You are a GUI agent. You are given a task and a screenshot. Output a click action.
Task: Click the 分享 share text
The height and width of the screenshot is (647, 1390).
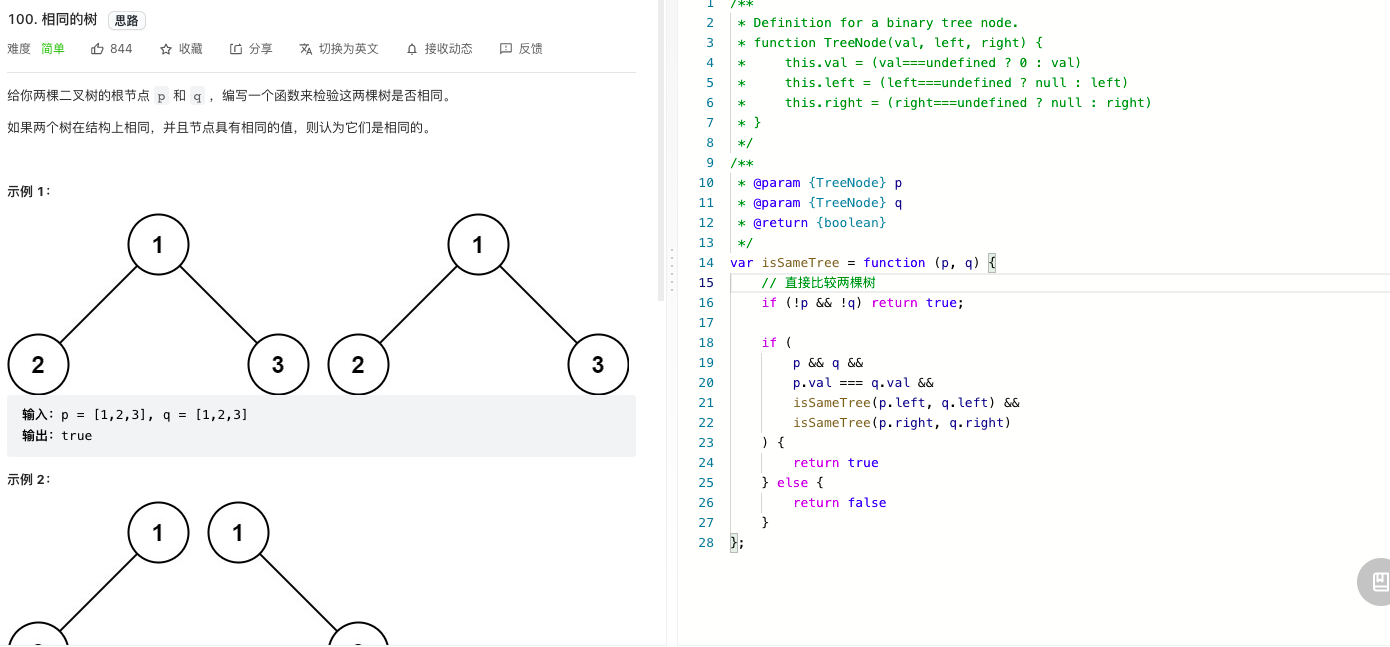[x=261, y=48]
